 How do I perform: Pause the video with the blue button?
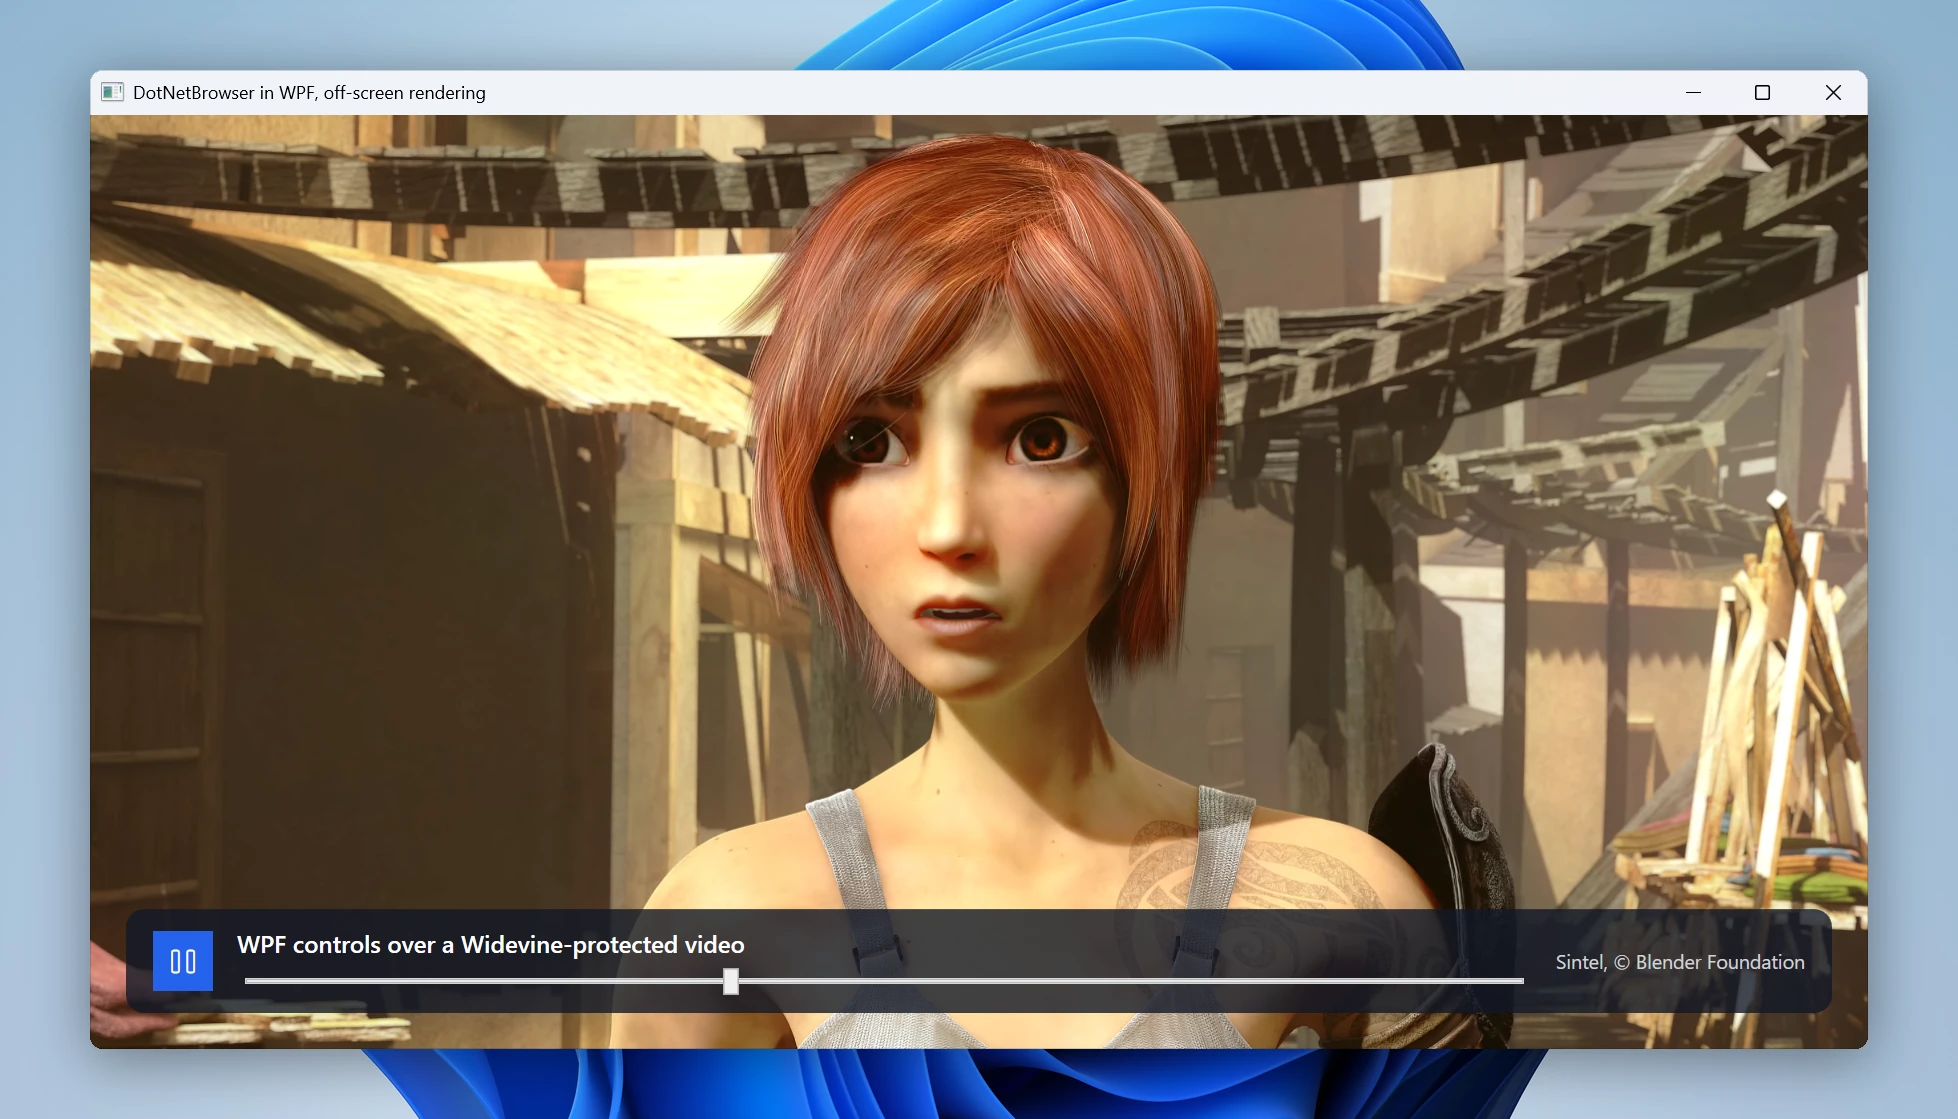pyautogui.click(x=182, y=961)
